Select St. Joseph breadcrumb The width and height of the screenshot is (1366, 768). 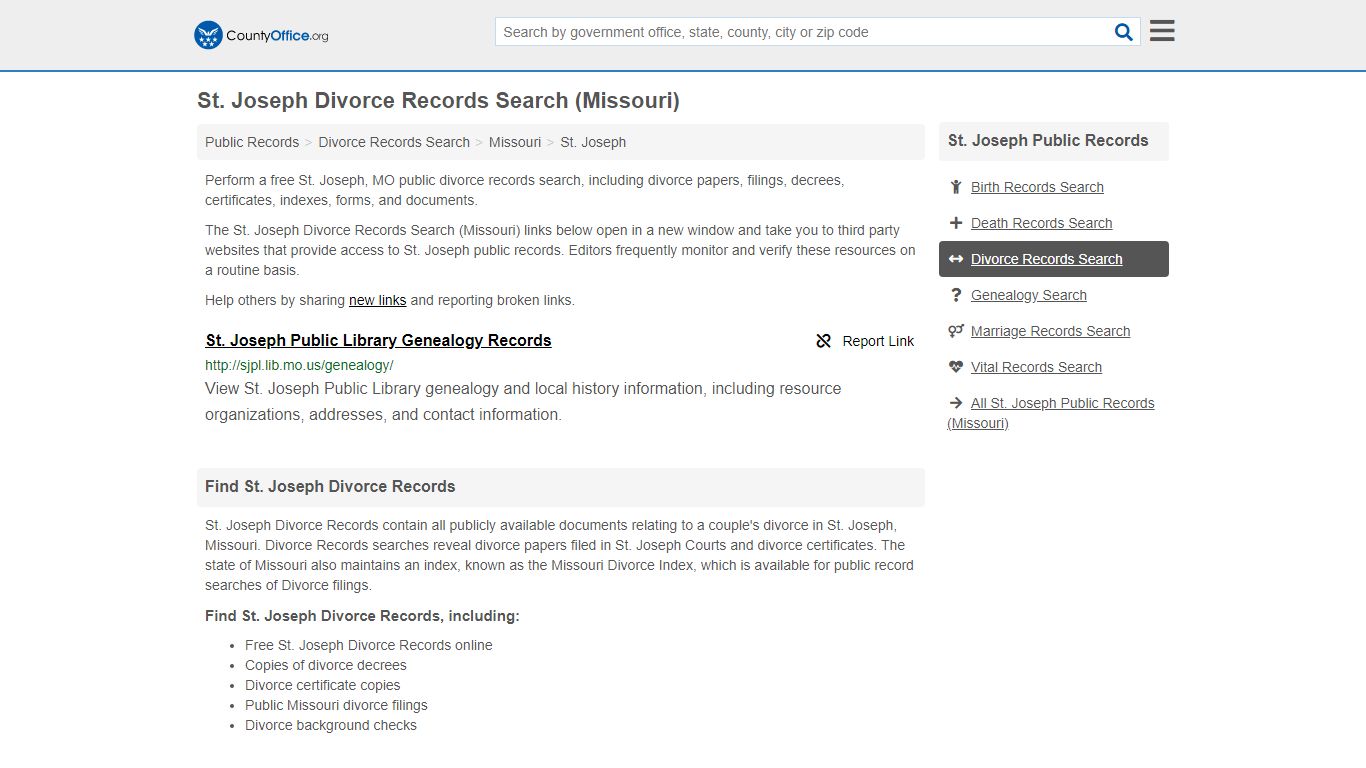click(x=593, y=142)
